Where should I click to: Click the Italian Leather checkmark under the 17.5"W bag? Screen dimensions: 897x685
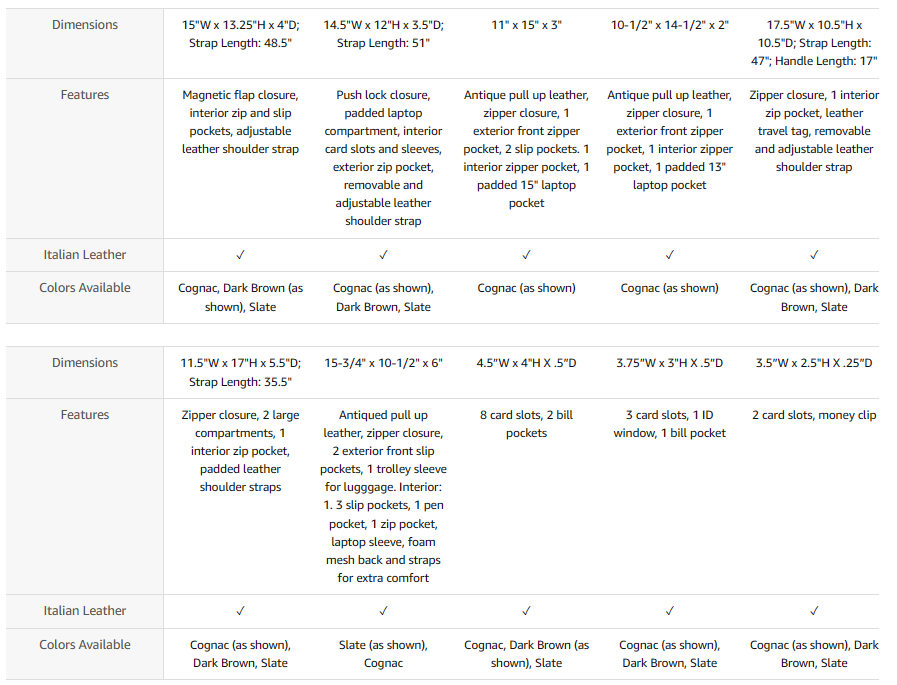pos(814,255)
